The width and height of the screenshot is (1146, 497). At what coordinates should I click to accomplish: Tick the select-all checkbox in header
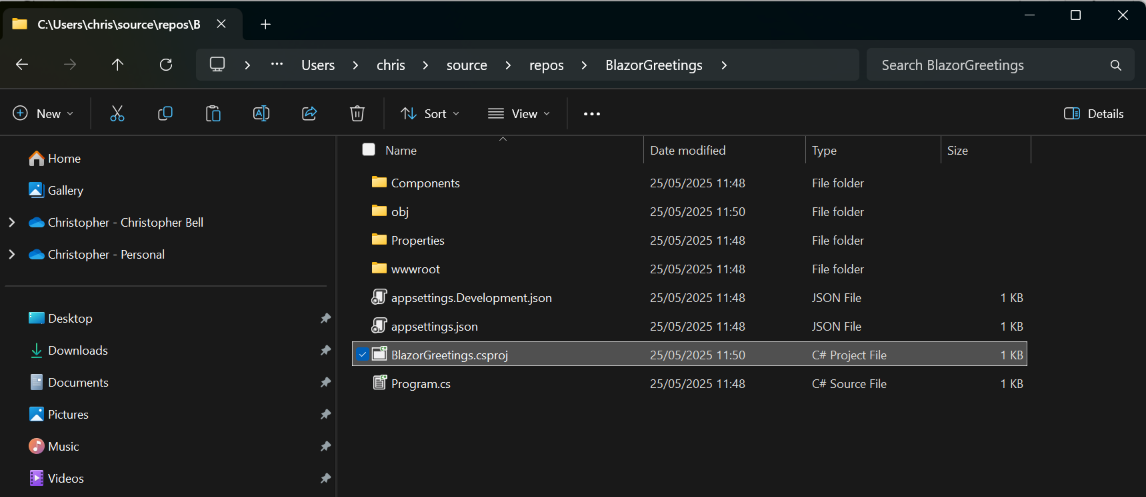368,150
